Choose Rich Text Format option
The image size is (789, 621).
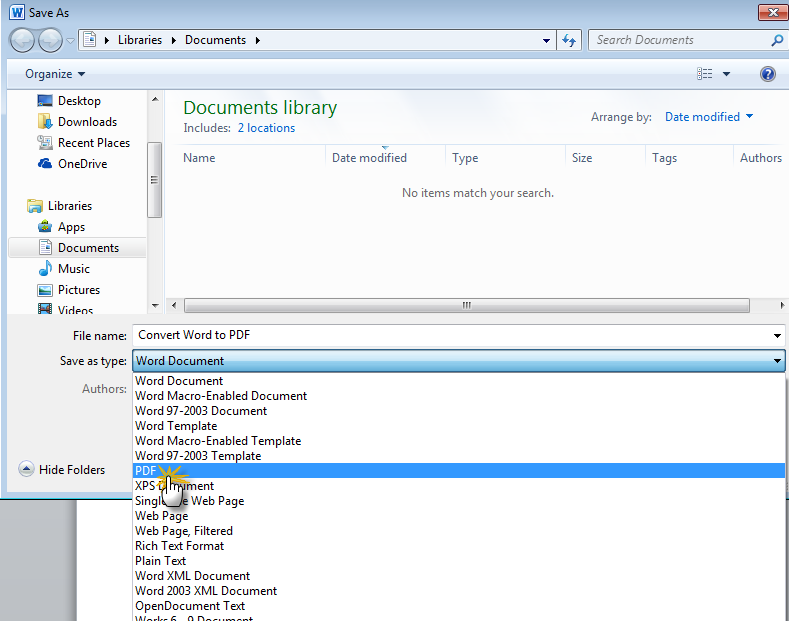coord(459,546)
